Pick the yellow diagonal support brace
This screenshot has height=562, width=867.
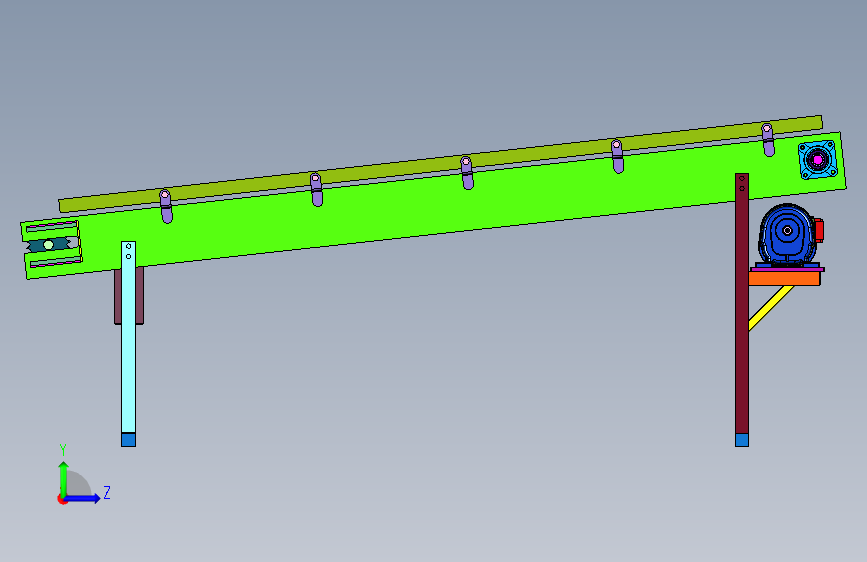(770, 308)
